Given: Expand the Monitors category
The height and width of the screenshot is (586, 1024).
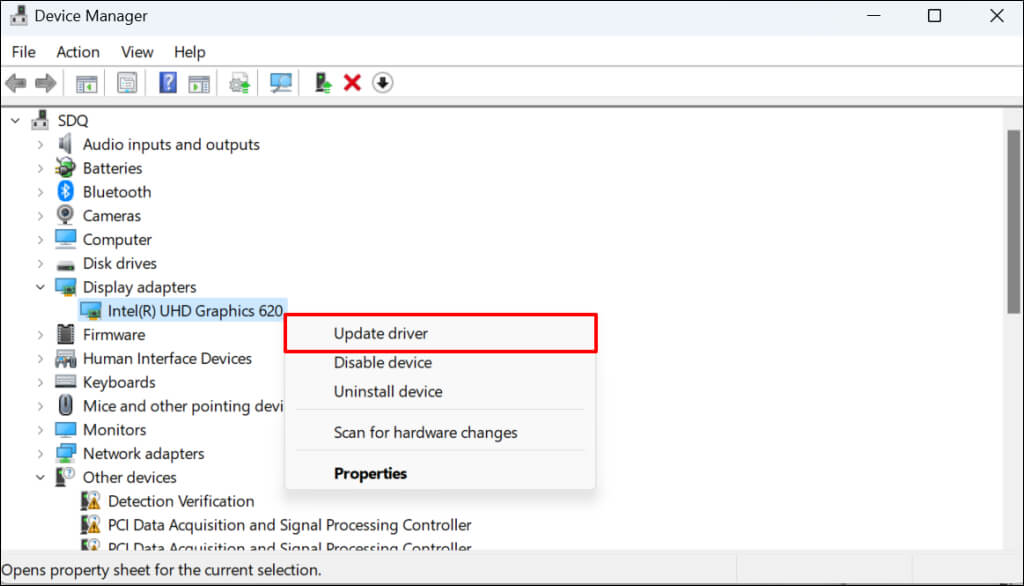Looking at the screenshot, I should (x=40, y=430).
